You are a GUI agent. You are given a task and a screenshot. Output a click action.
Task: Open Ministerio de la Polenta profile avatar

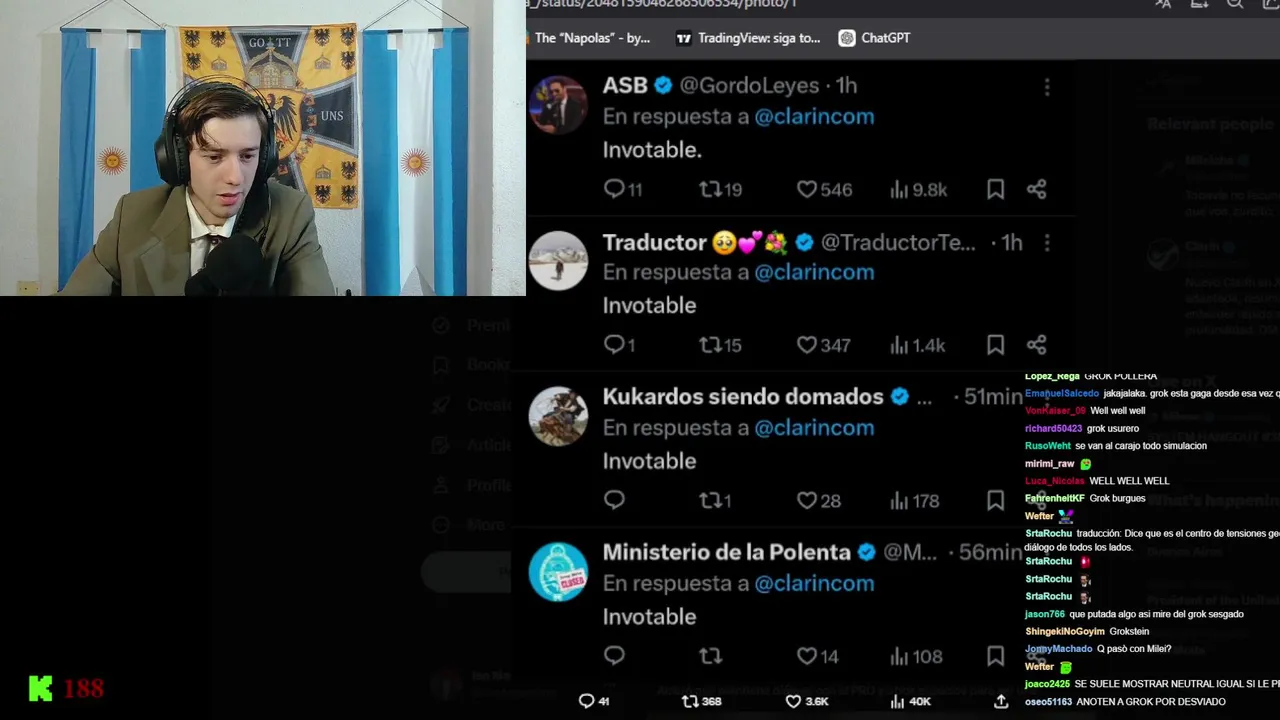point(558,572)
